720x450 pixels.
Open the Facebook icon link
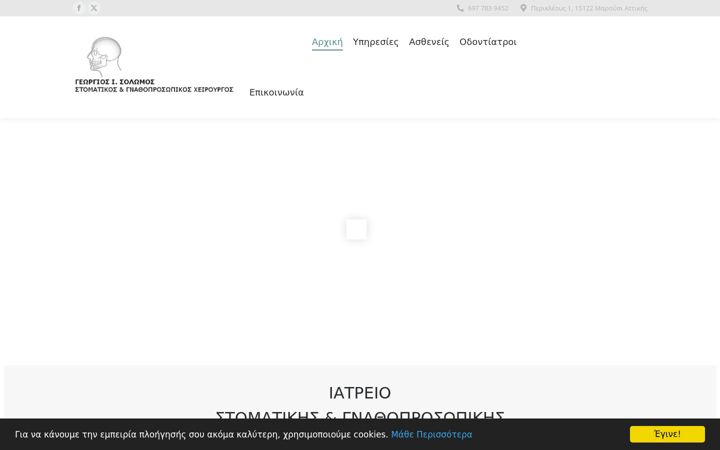click(79, 8)
